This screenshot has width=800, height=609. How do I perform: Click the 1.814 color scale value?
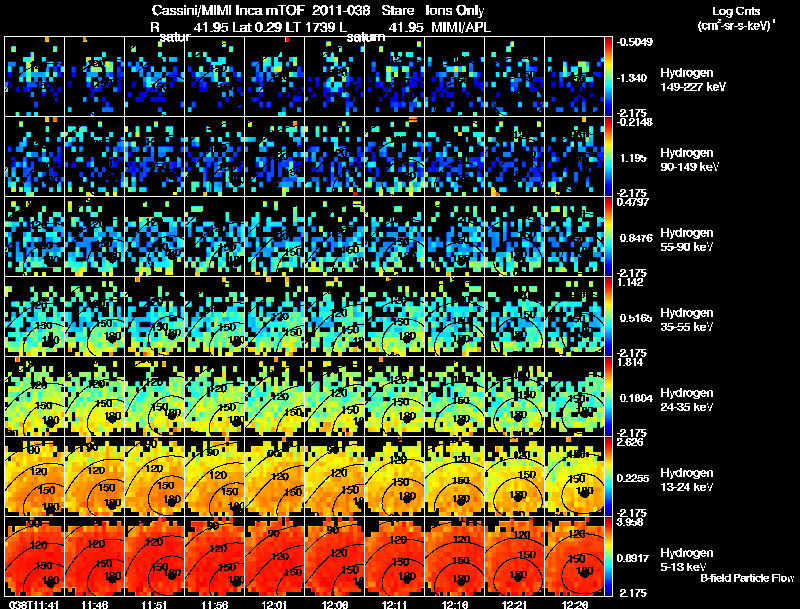pyautogui.click(x=630, y=362)
